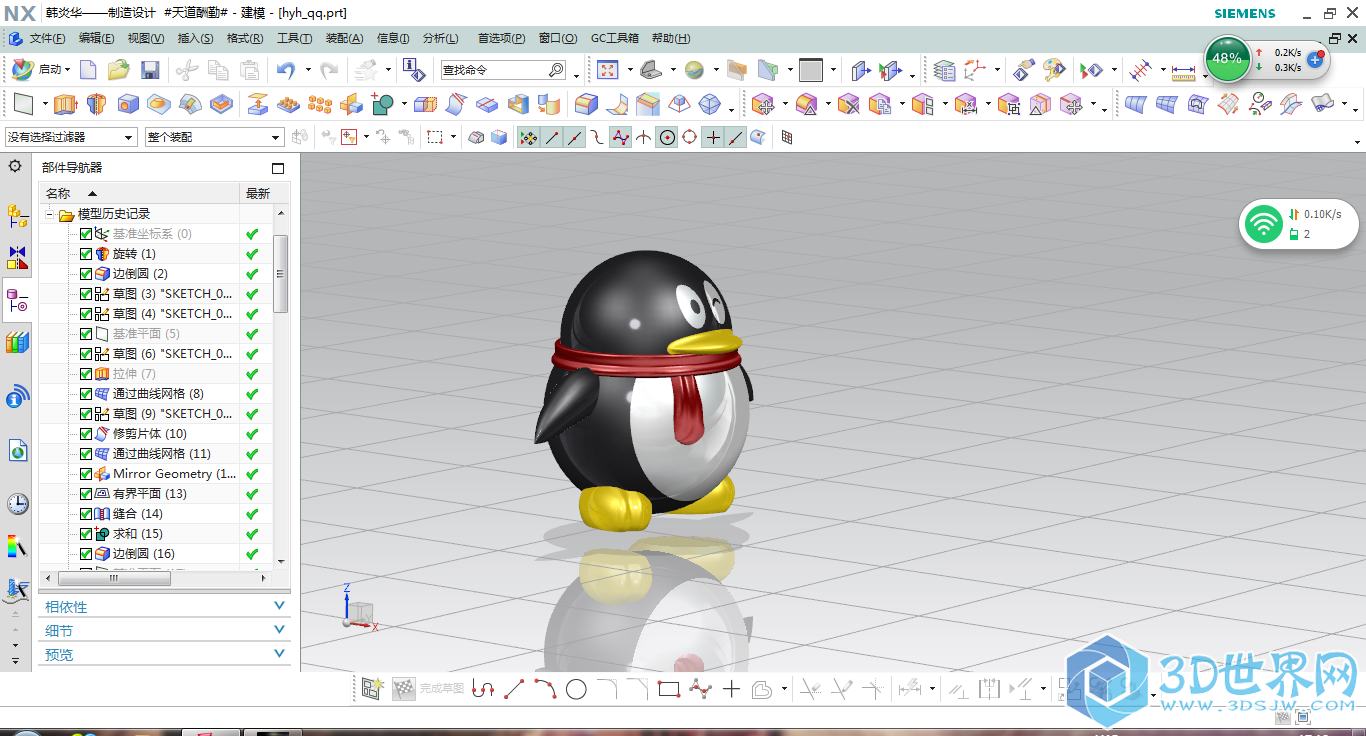This screenshot has height=736, width=1366.
Task: Click the 查找命令 search field
Action: coord(504,70)
